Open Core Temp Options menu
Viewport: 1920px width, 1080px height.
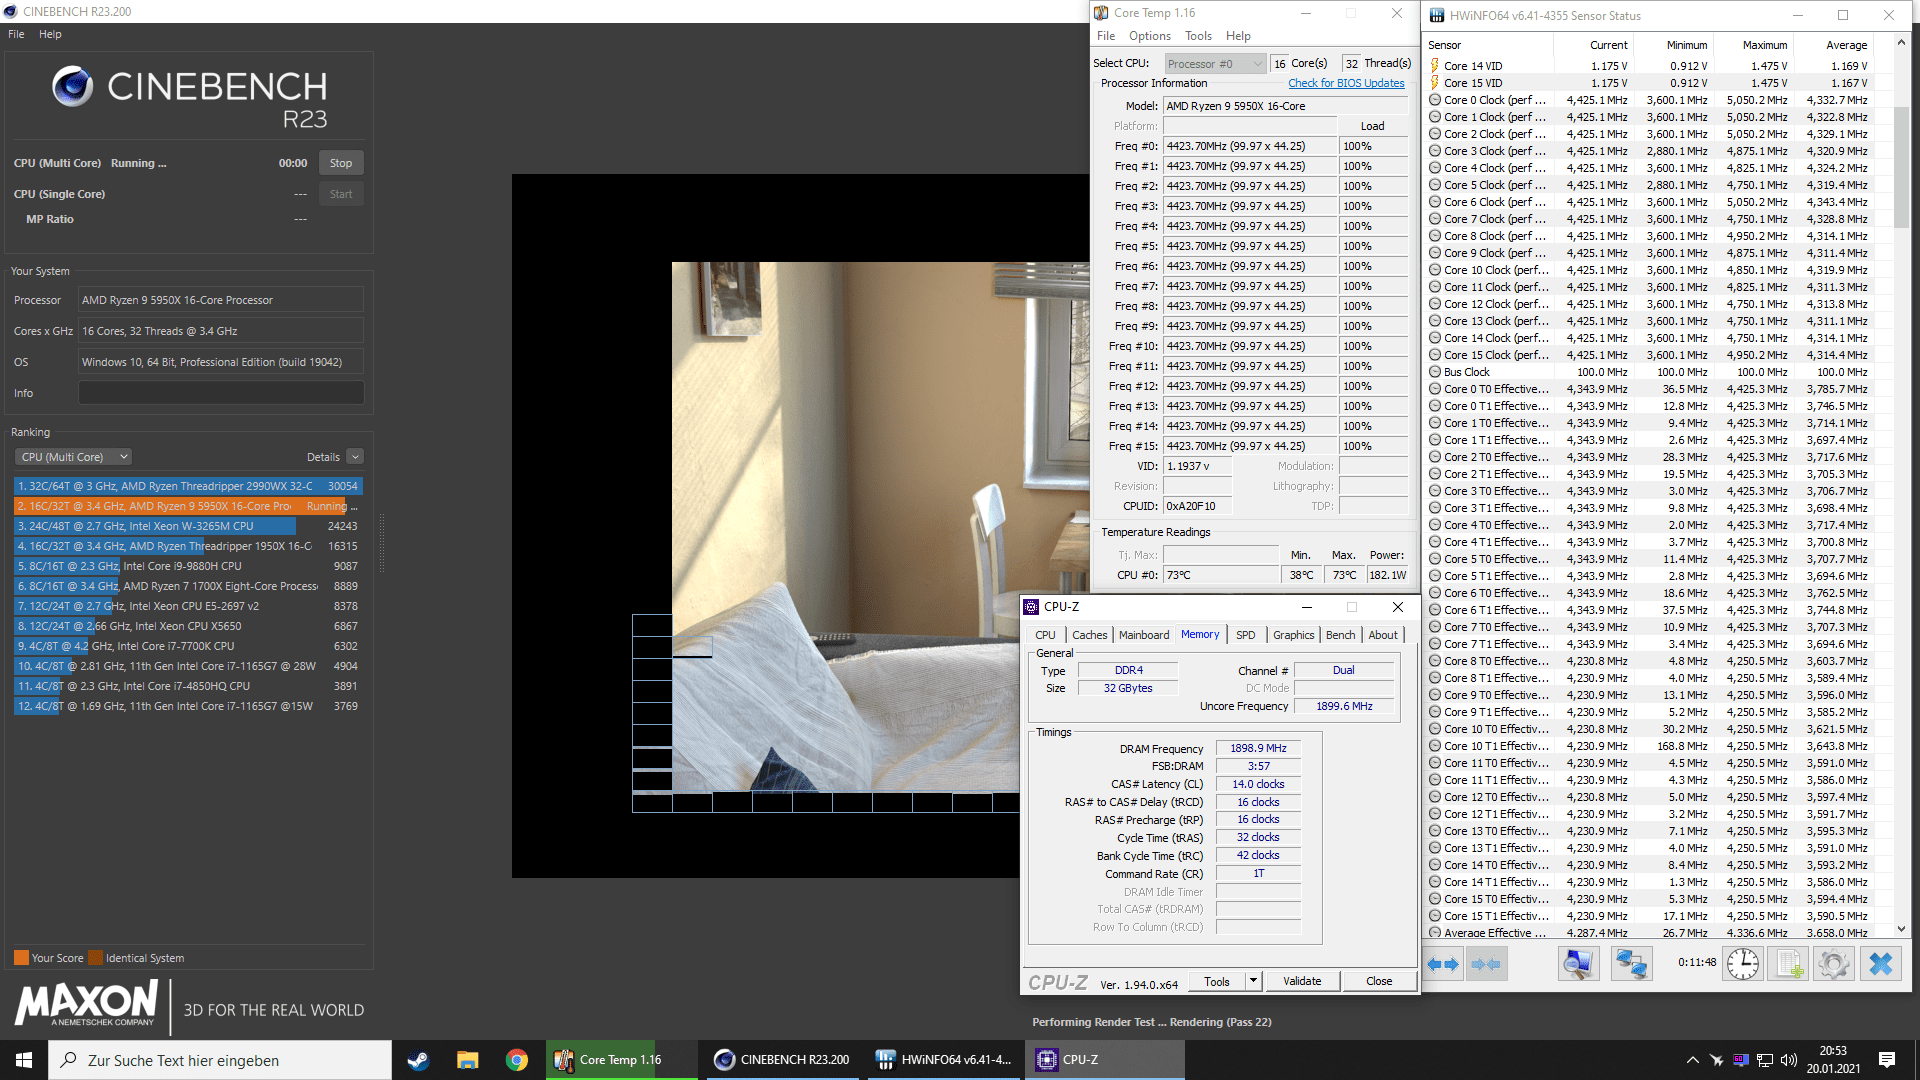(1150, 36)
